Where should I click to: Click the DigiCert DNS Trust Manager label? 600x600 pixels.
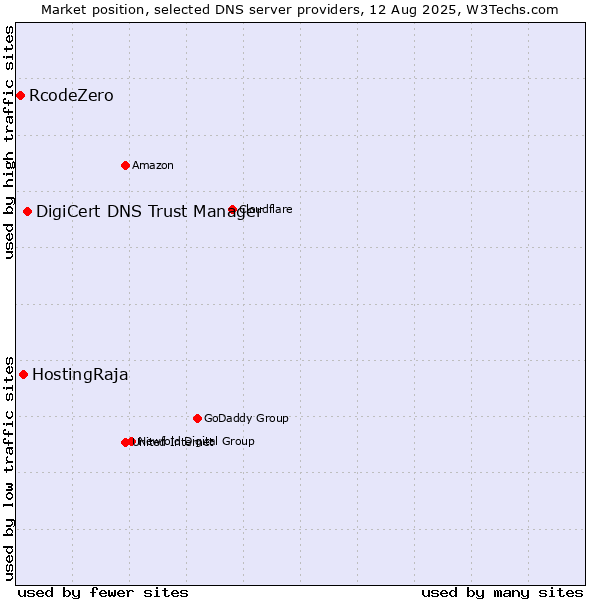[149, 212]
